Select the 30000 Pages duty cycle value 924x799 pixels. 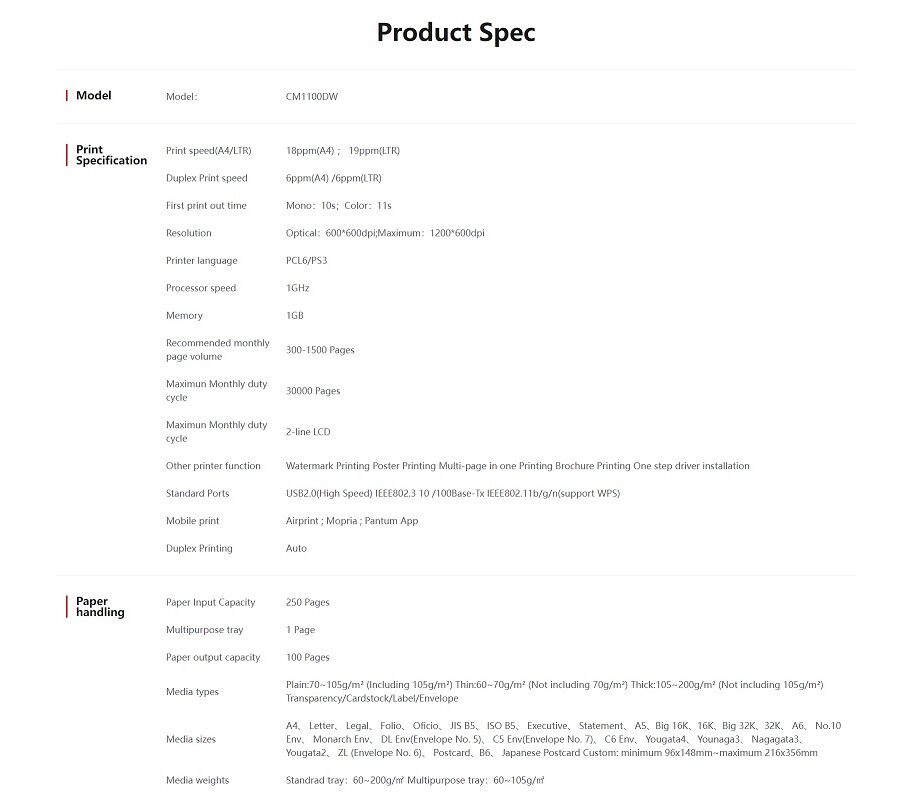tap(313, 391)
